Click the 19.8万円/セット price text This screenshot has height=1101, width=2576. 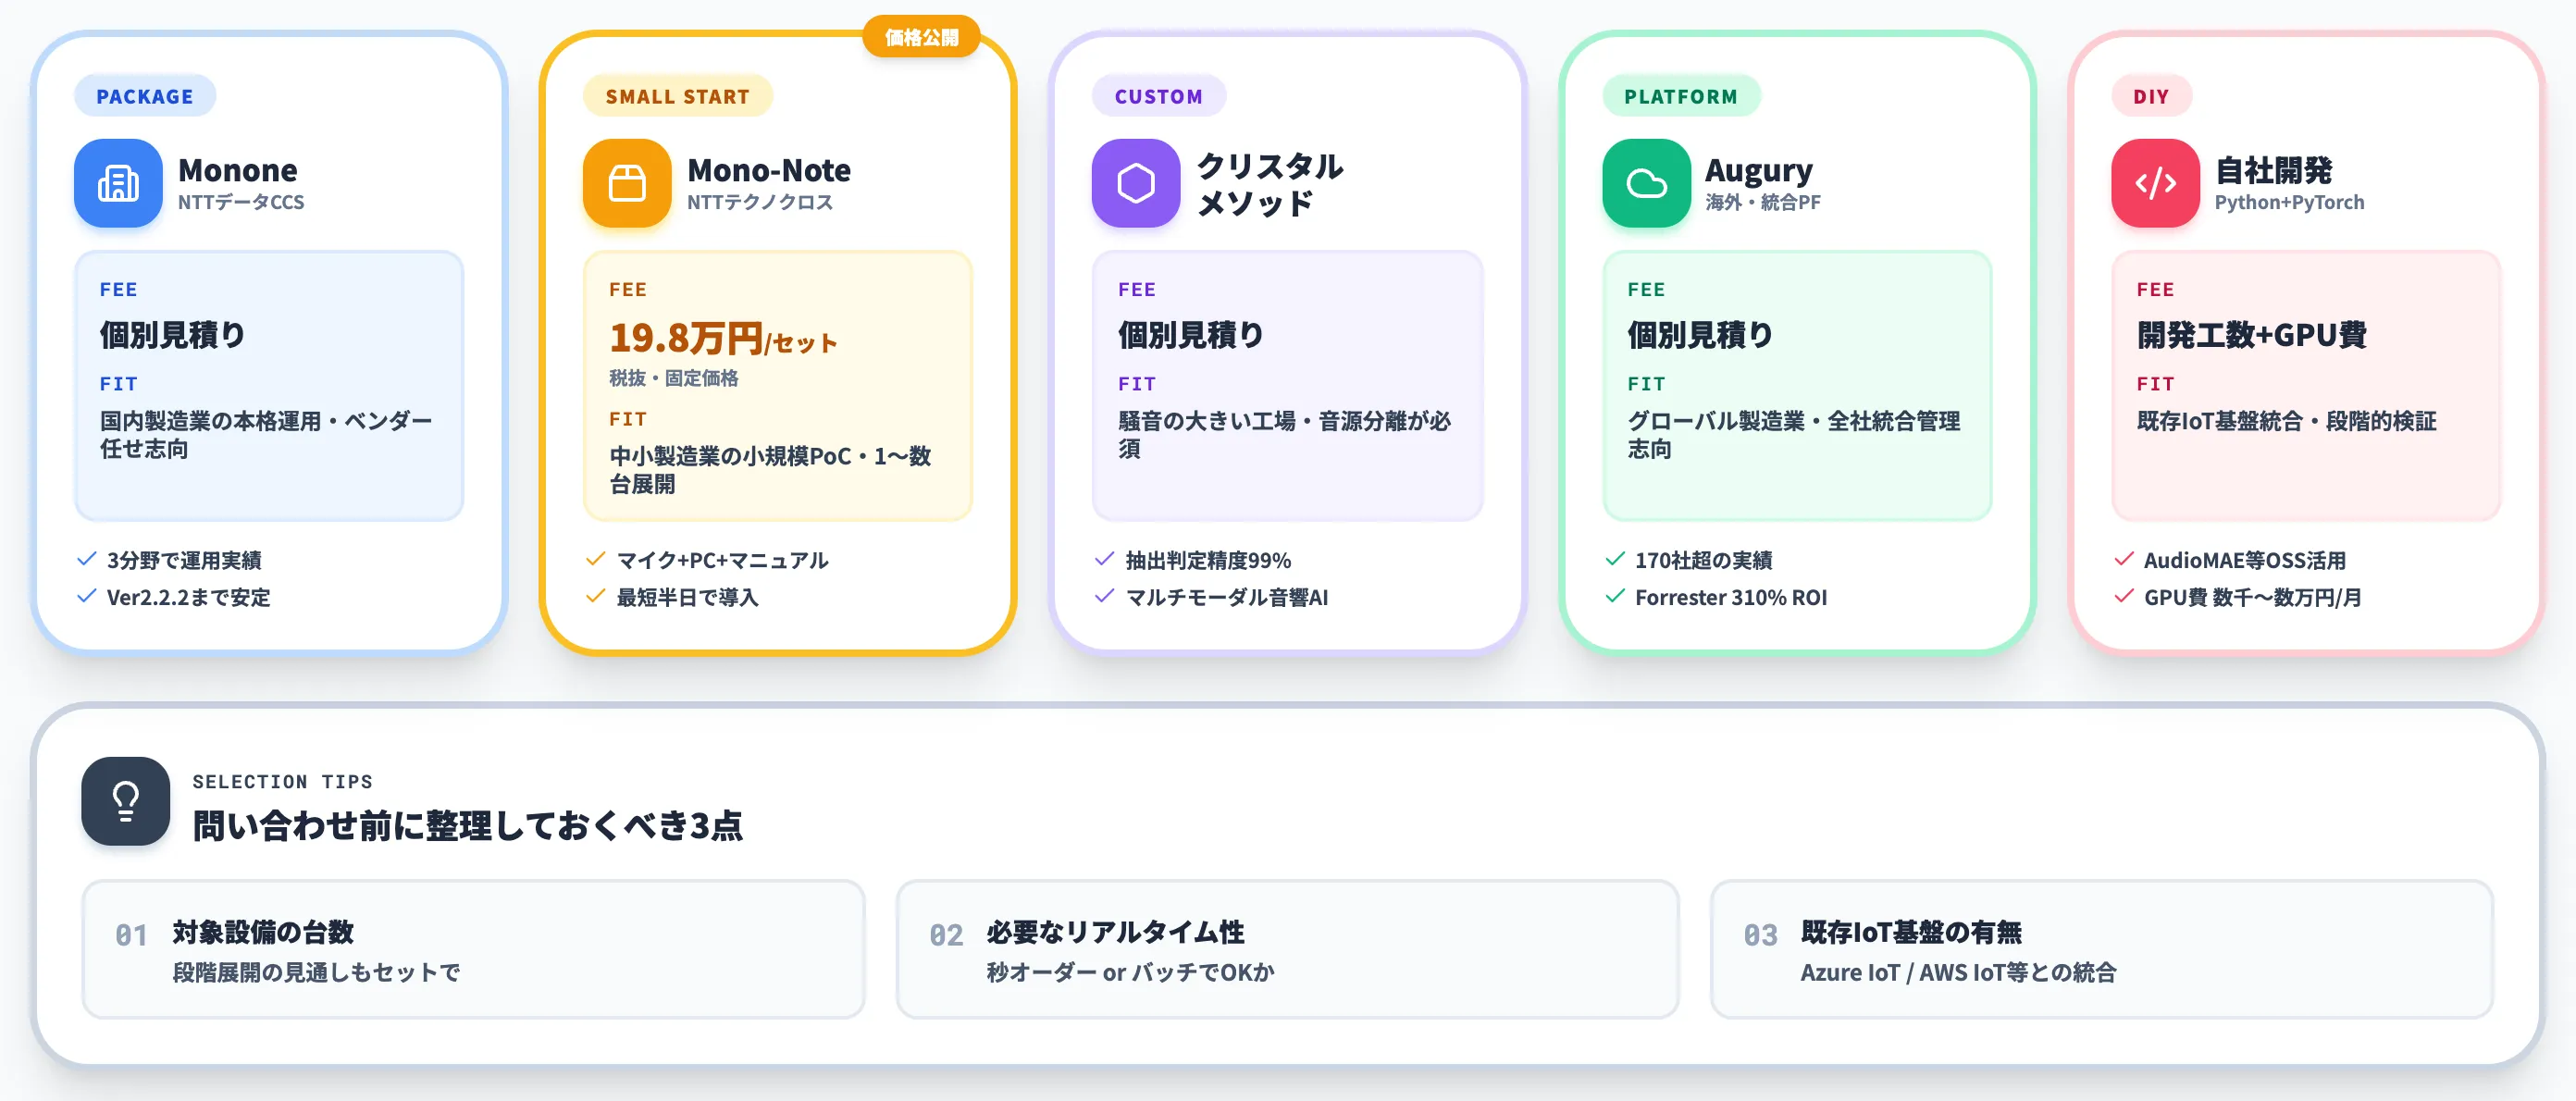pyautogui.click(x=724, y=338)
